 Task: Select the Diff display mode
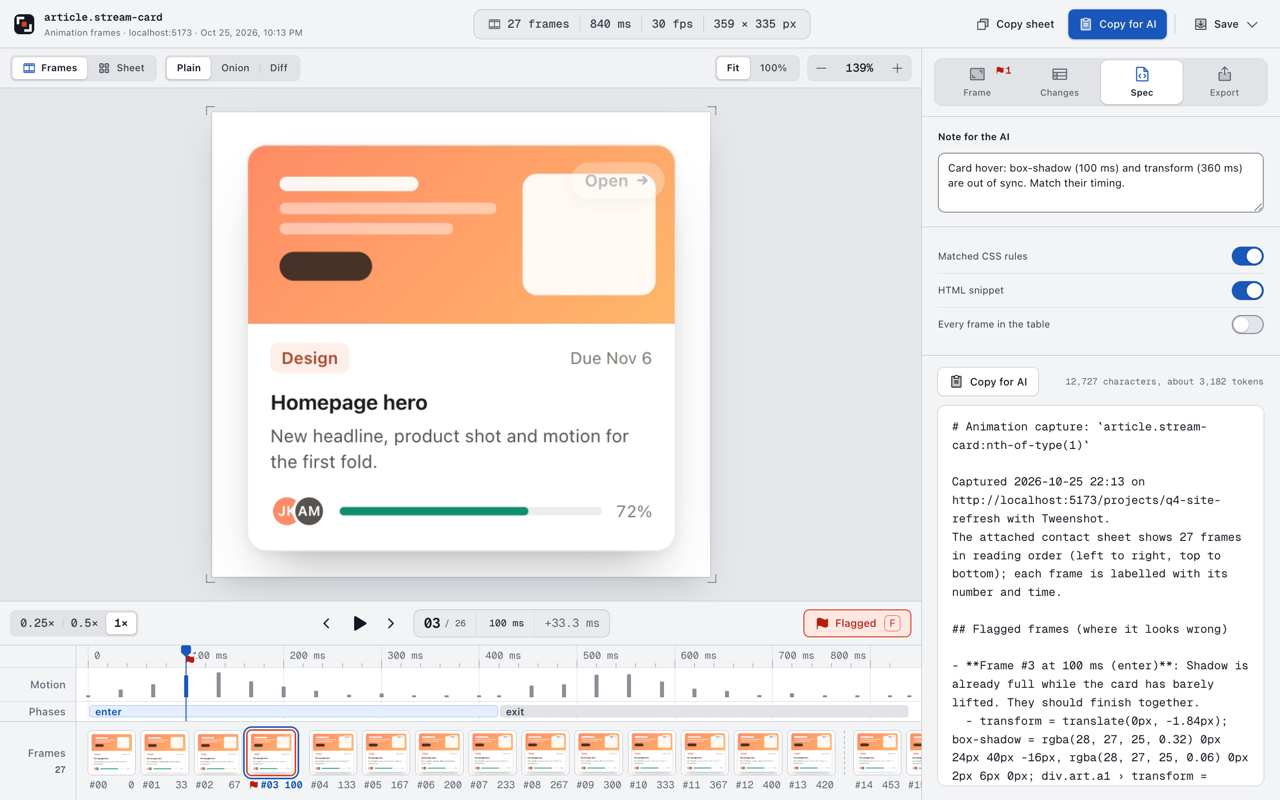point(278,68)
